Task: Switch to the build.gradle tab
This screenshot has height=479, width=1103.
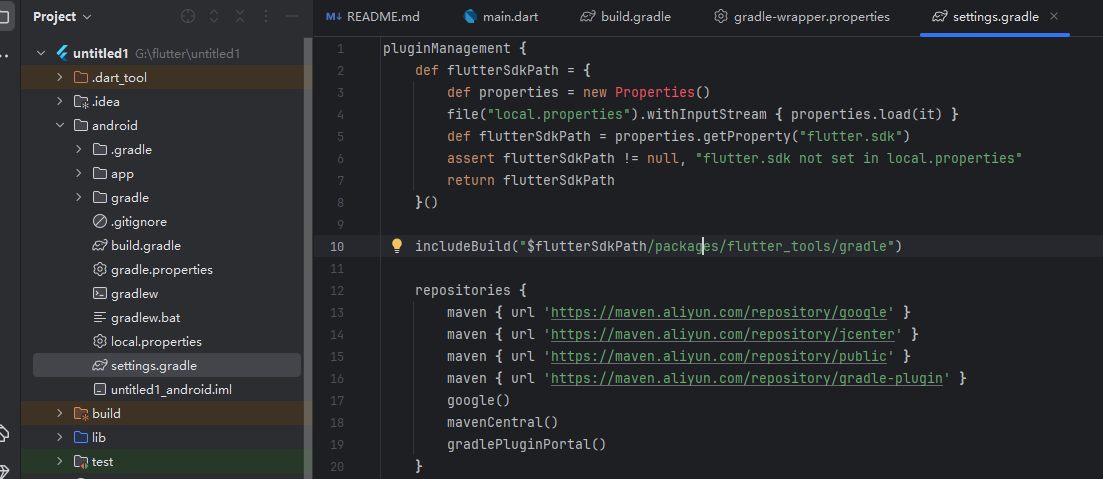Action: (625, 17)
